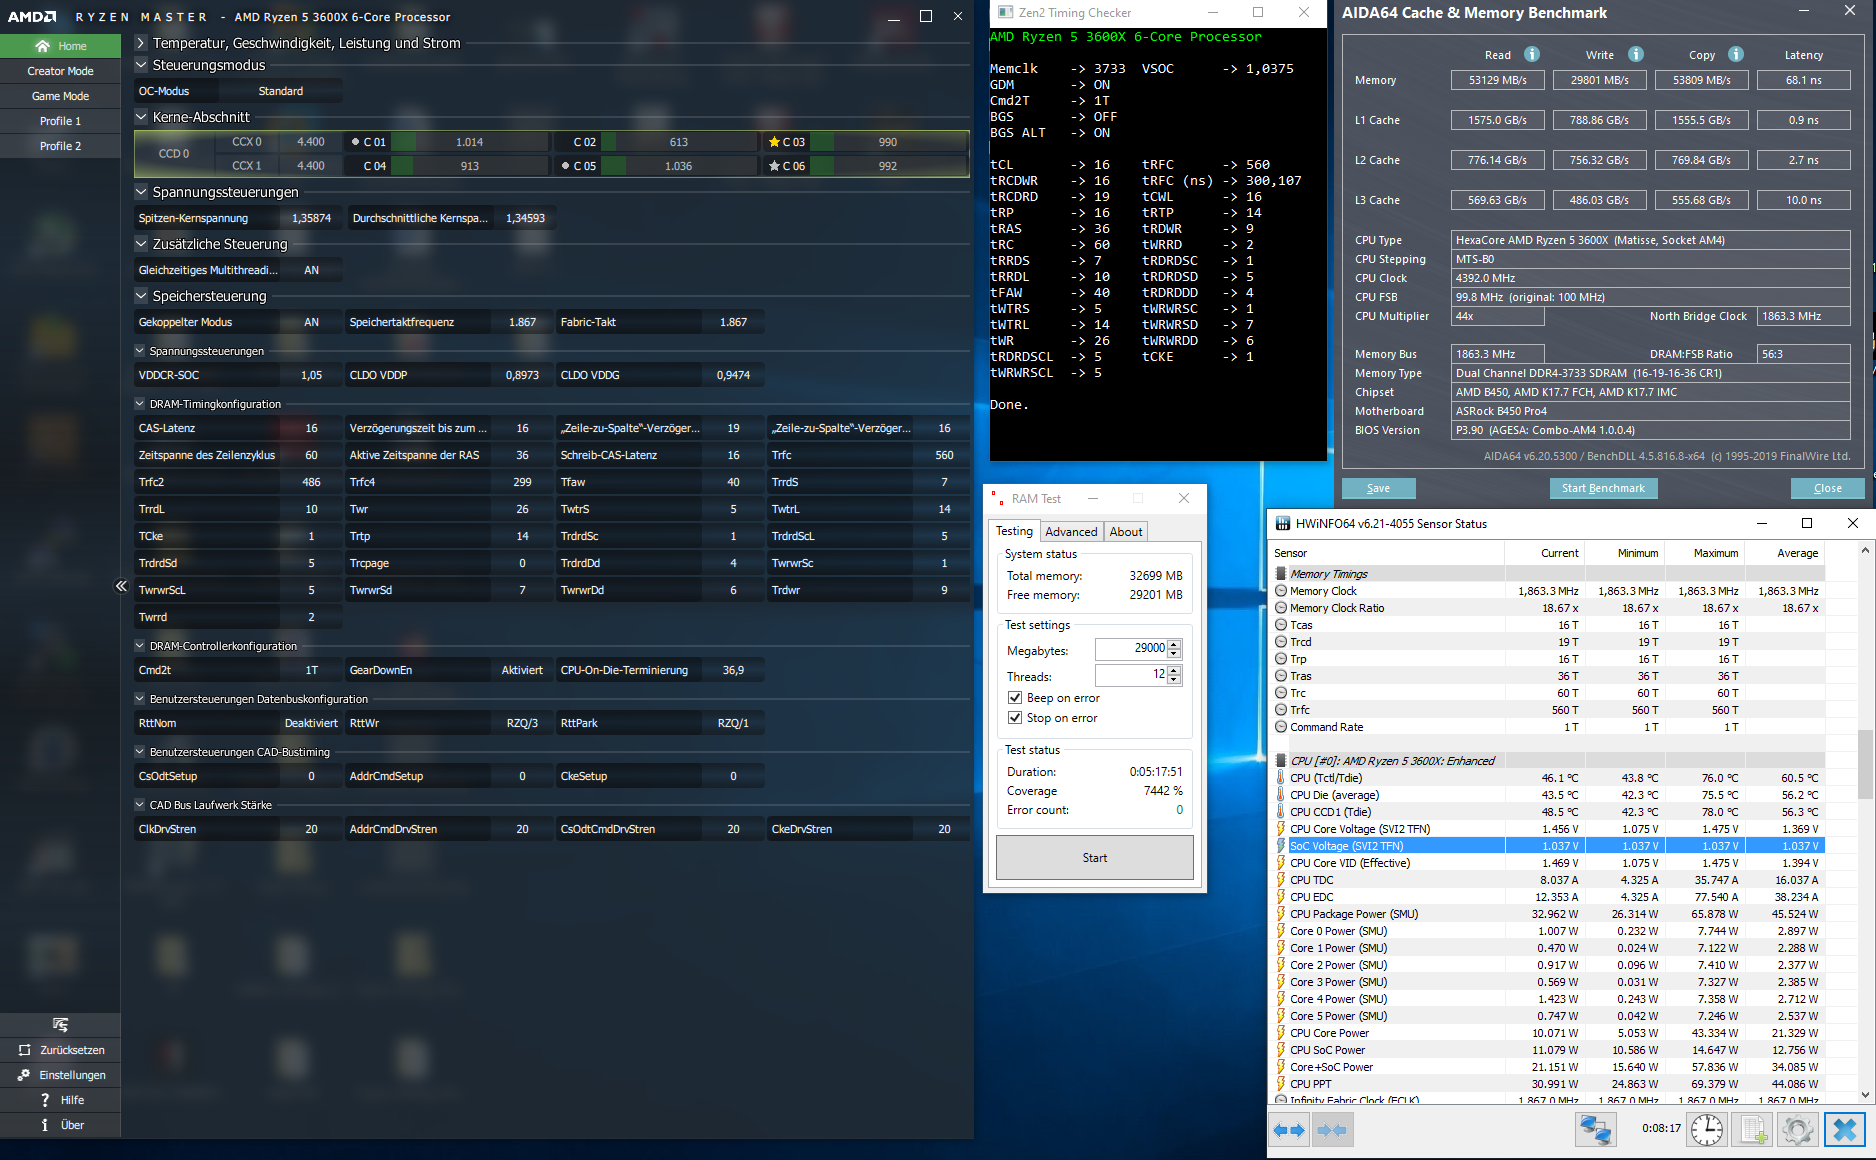This screenshot has width=1876, height=1160.
Task: Collapse the Steuerungsmodus section
Action: pyautogui.click(x=141, y=65)
